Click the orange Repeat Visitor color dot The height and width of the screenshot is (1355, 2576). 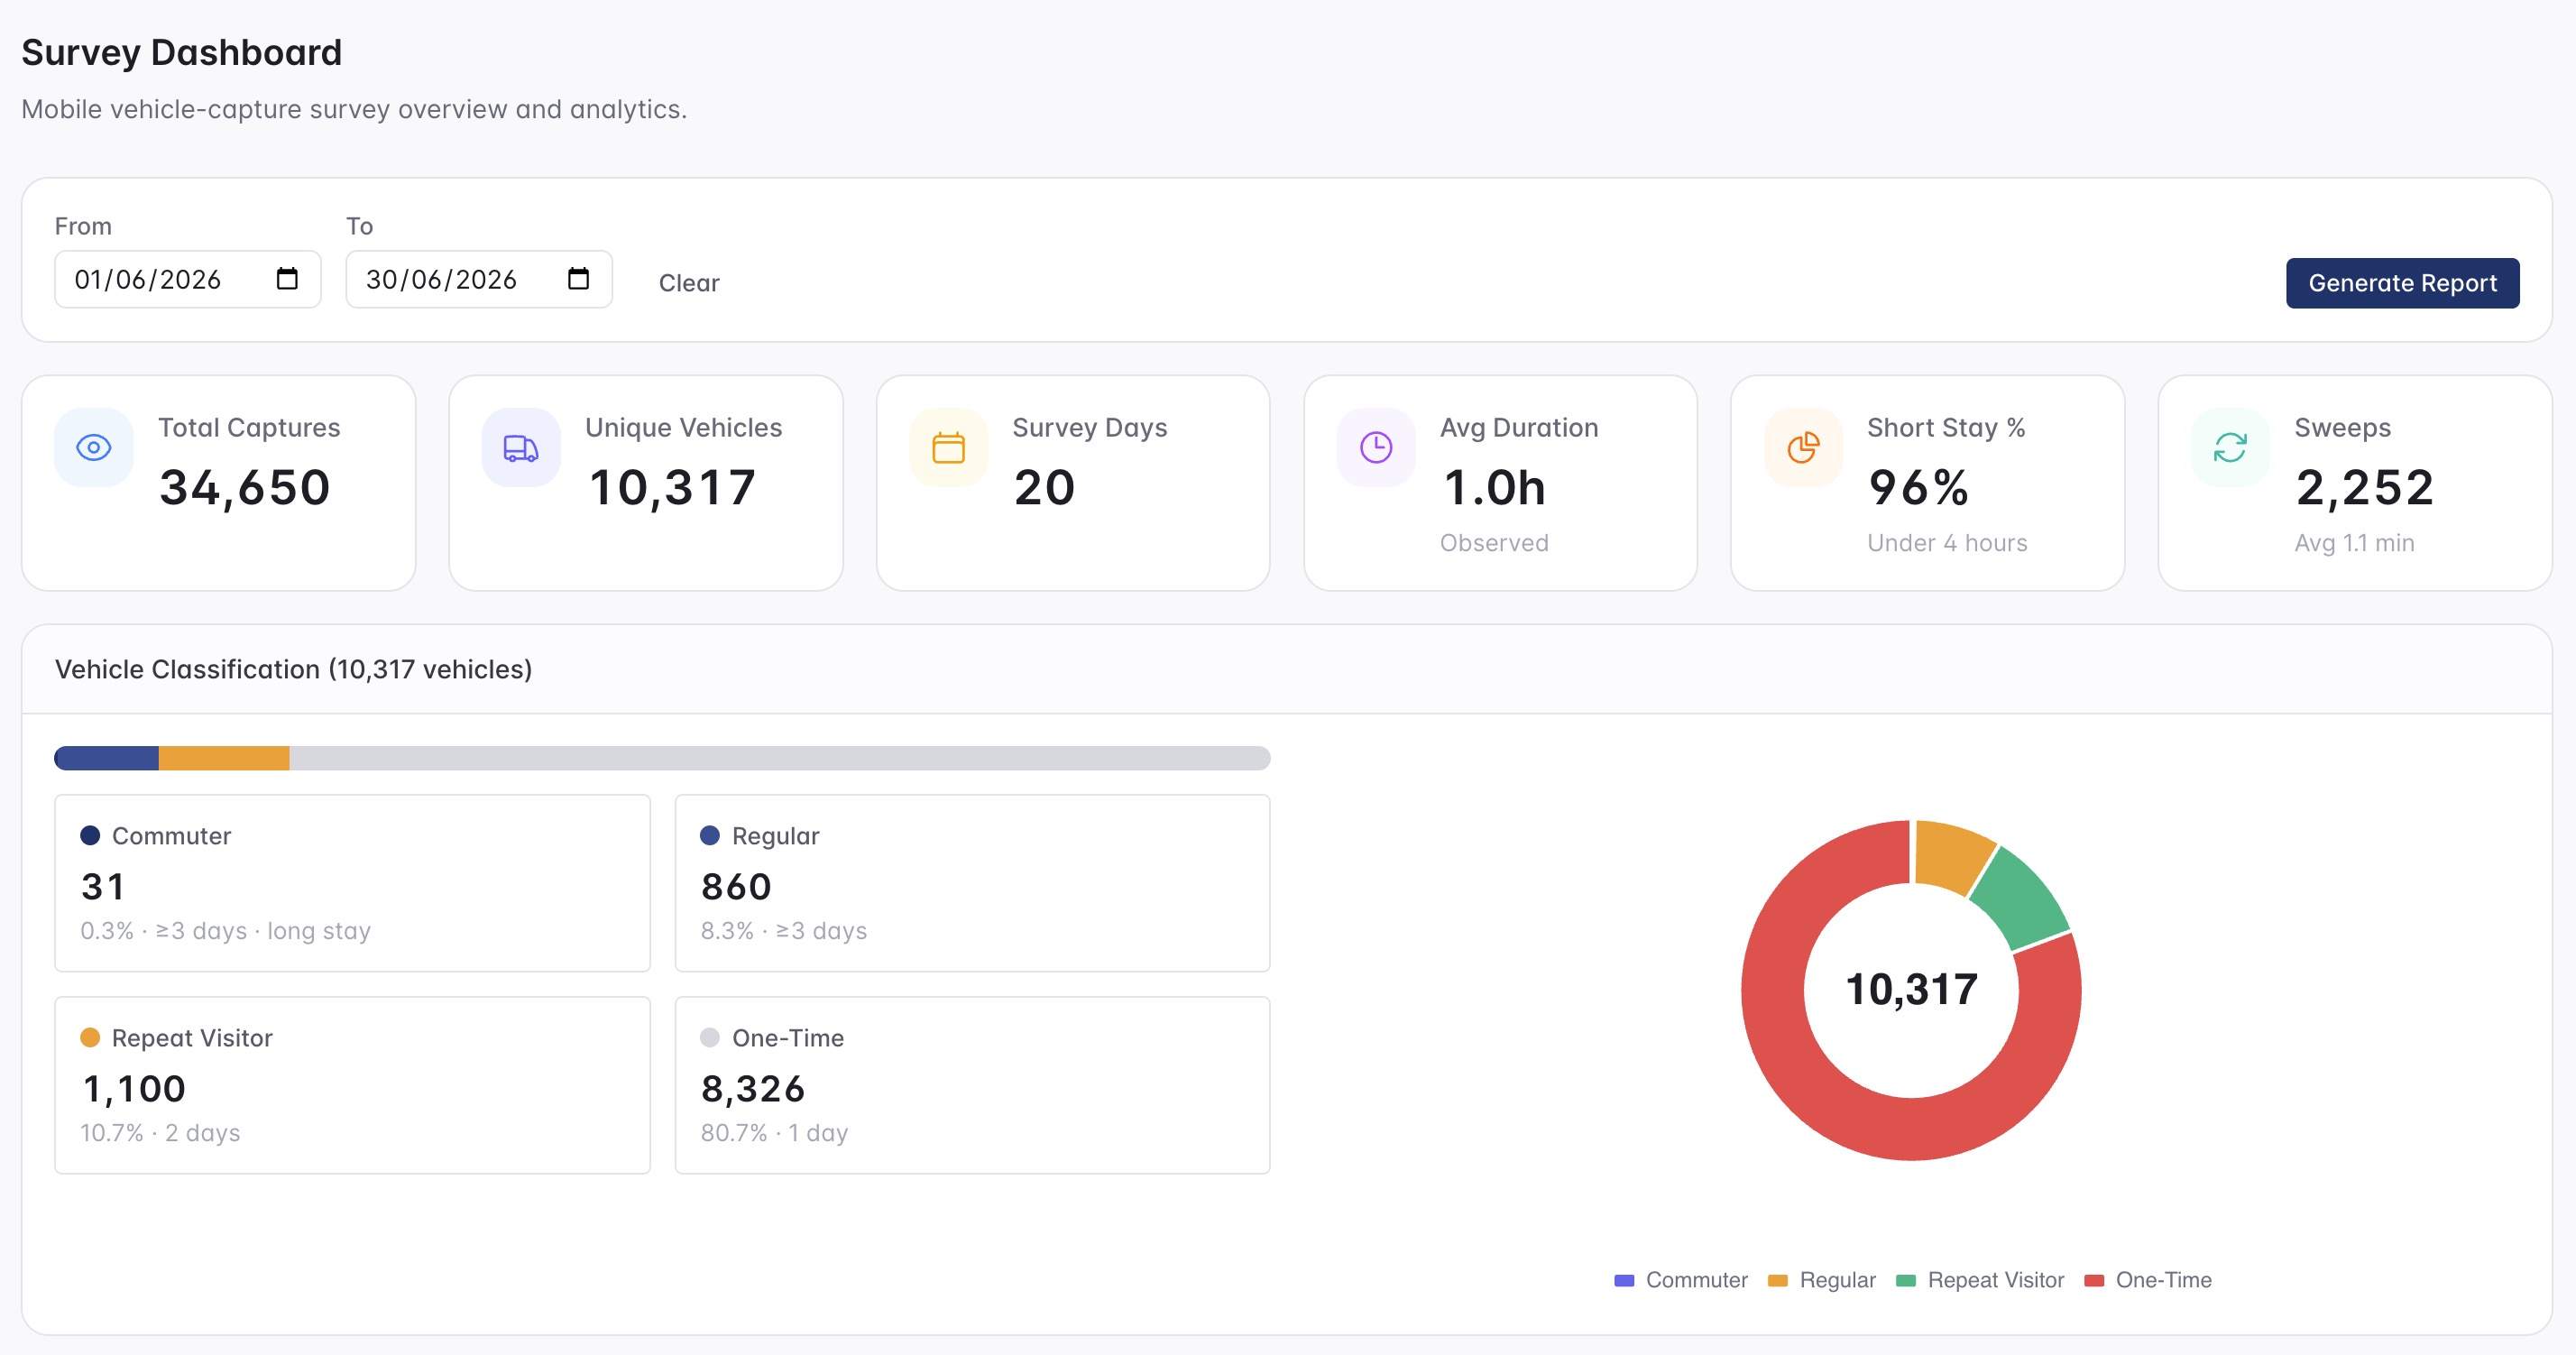pos(90,1037)
